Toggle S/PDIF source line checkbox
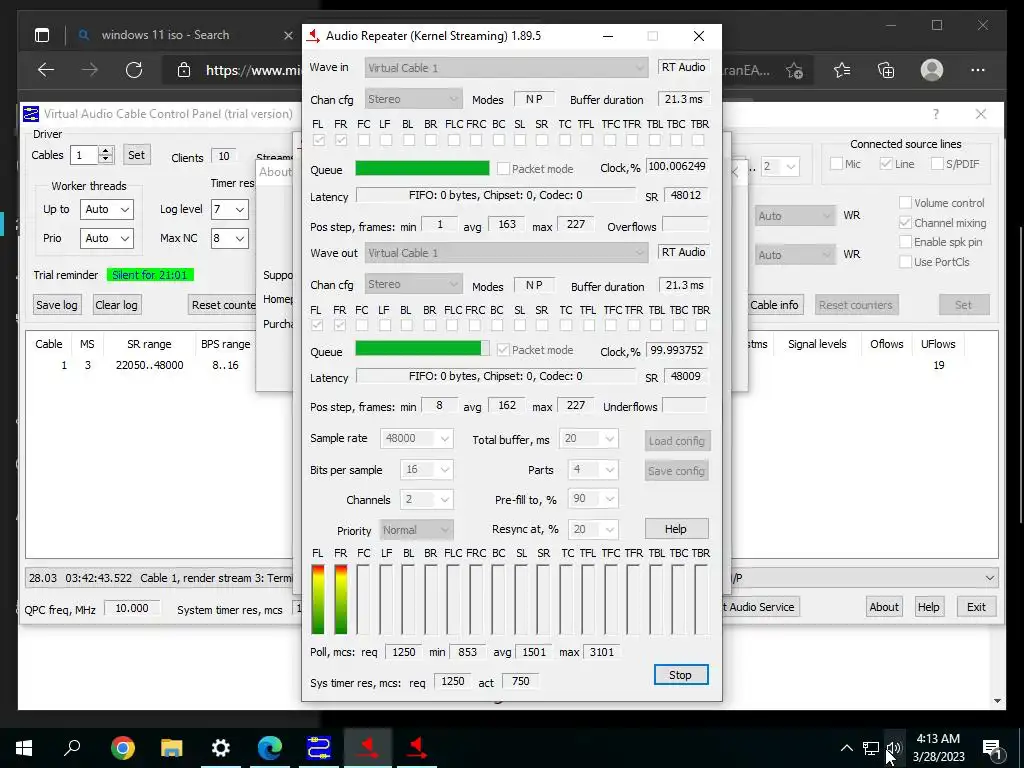The image size is (1024, 768). (937, 164)
